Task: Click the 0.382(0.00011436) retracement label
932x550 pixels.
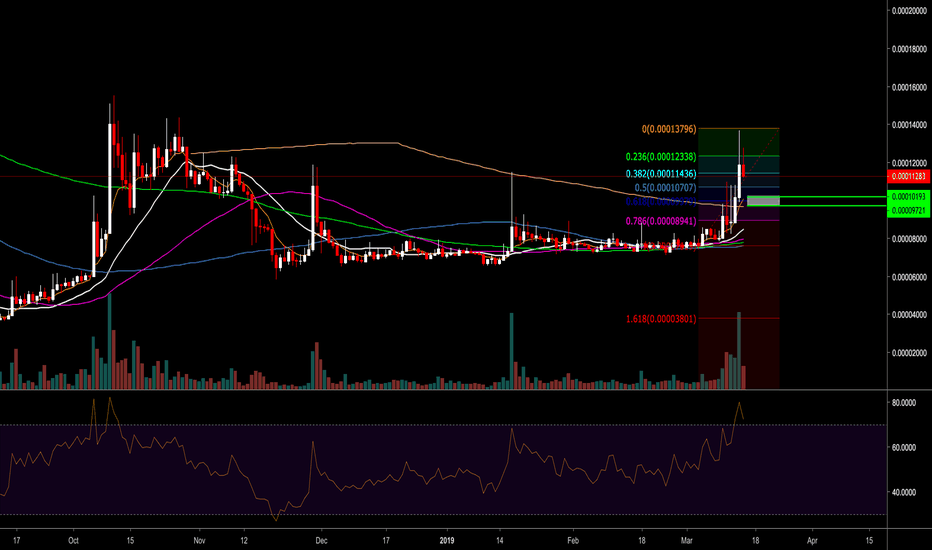Action: click(x=660, y=174)
